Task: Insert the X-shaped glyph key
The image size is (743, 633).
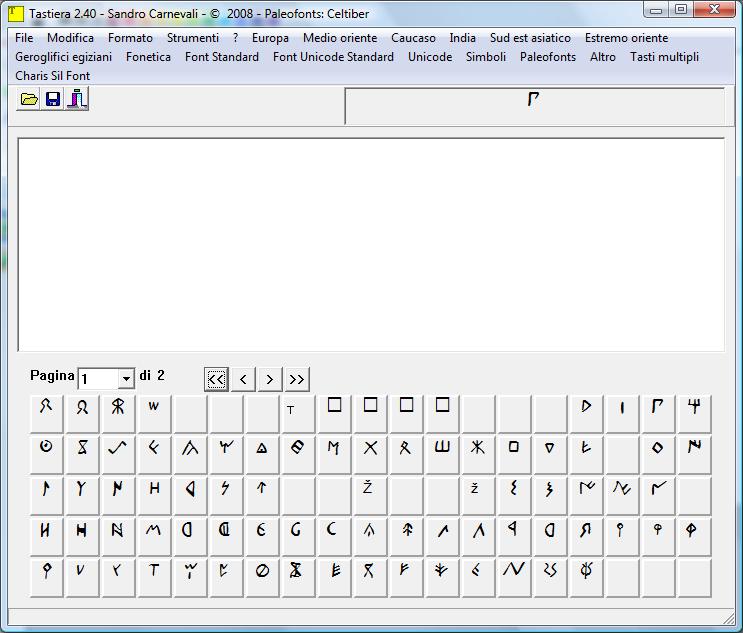Action: [370, 455]
